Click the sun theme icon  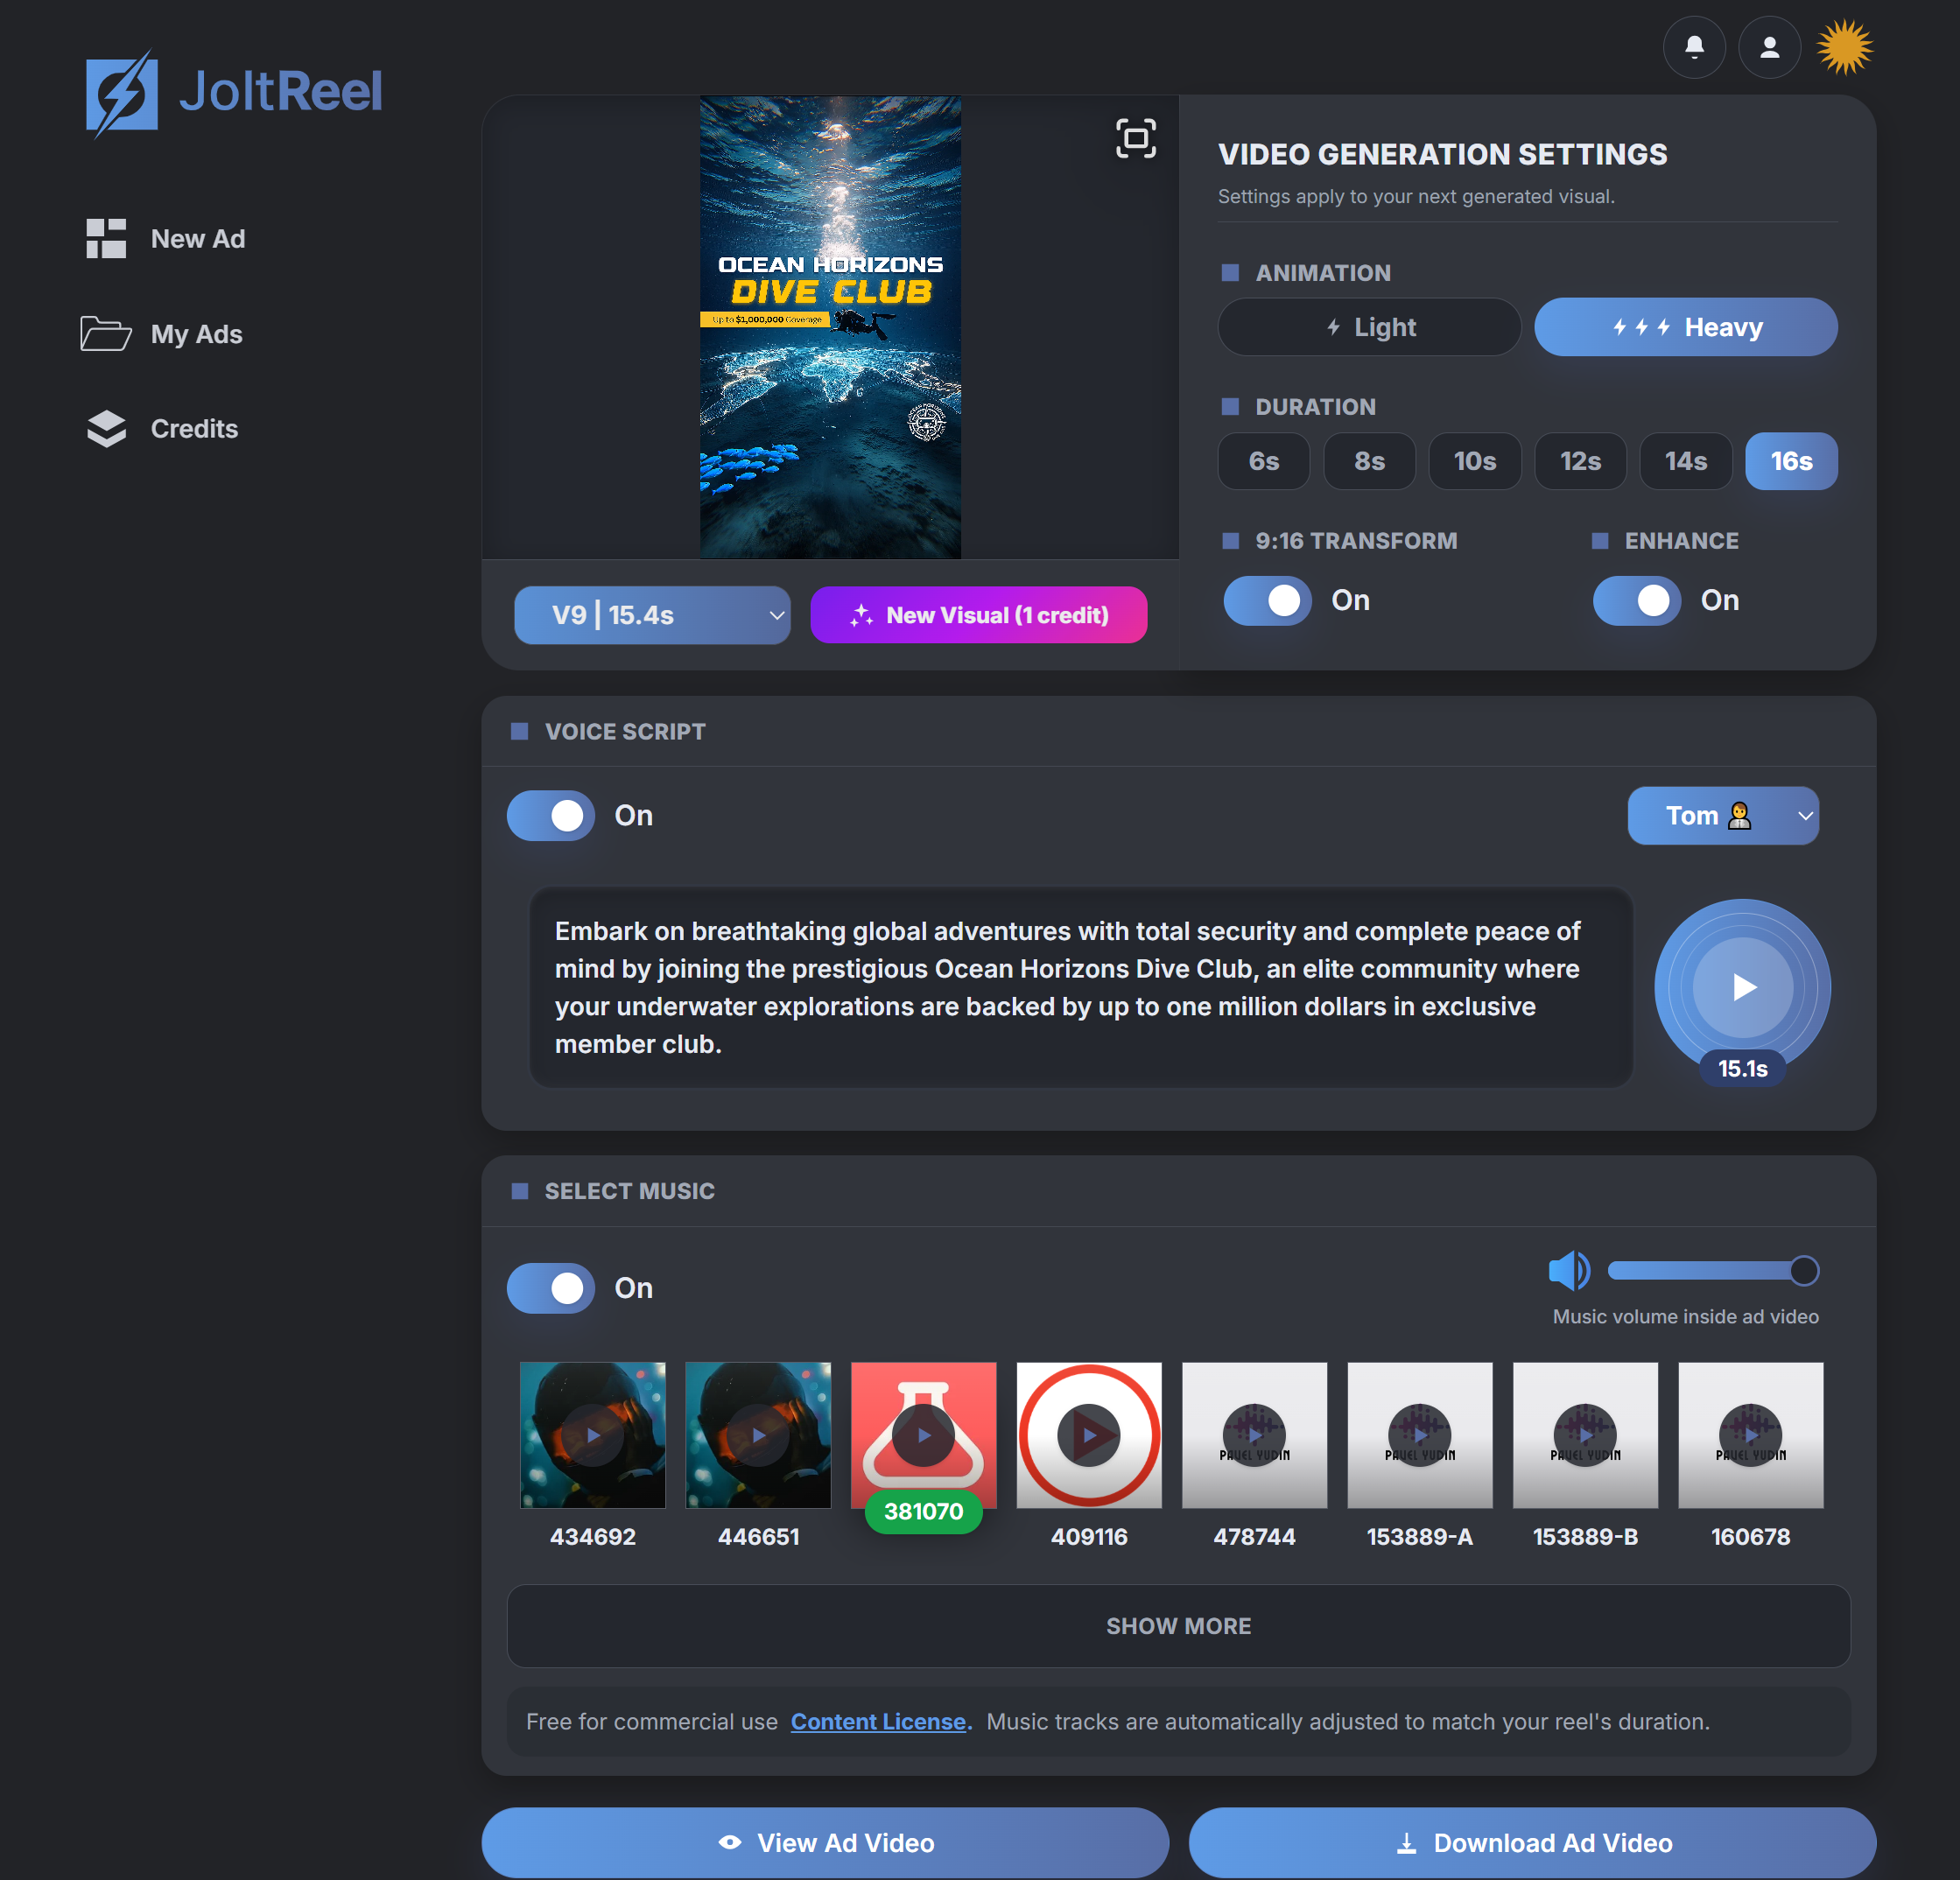[x=1845, y=47]
